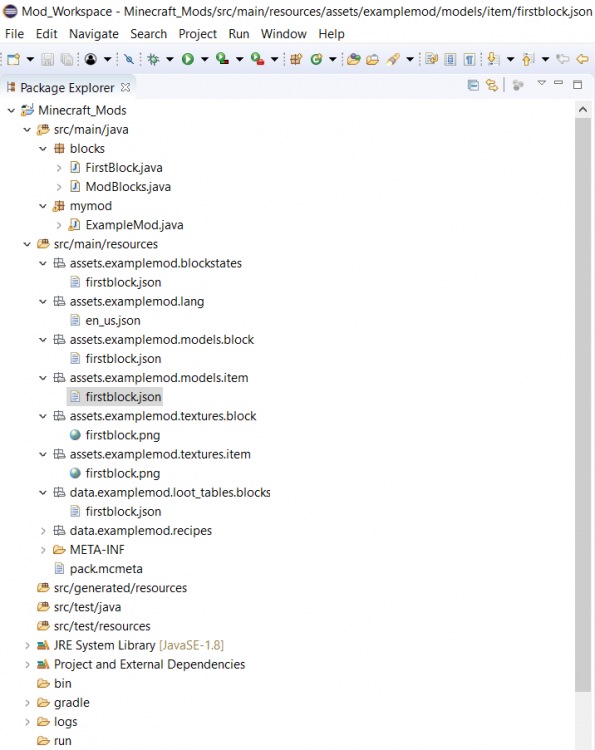Select the pack.mcmeta file
This screenshot has width=595, height=750.
(x=106, y=569)
